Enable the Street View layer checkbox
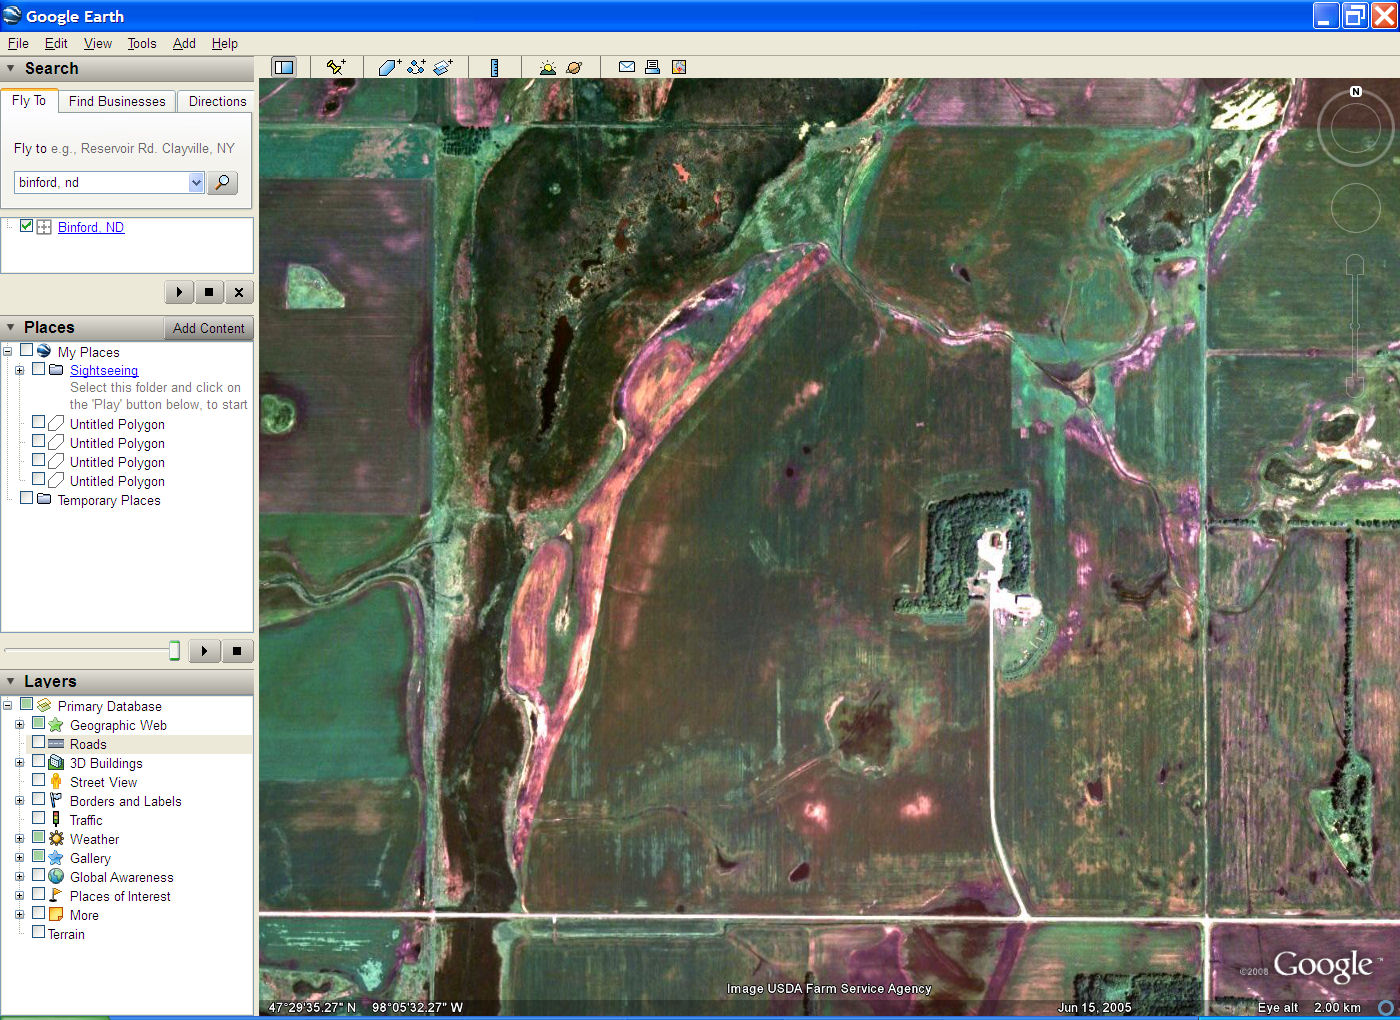1400x1020 pixels. pos(38,781)
